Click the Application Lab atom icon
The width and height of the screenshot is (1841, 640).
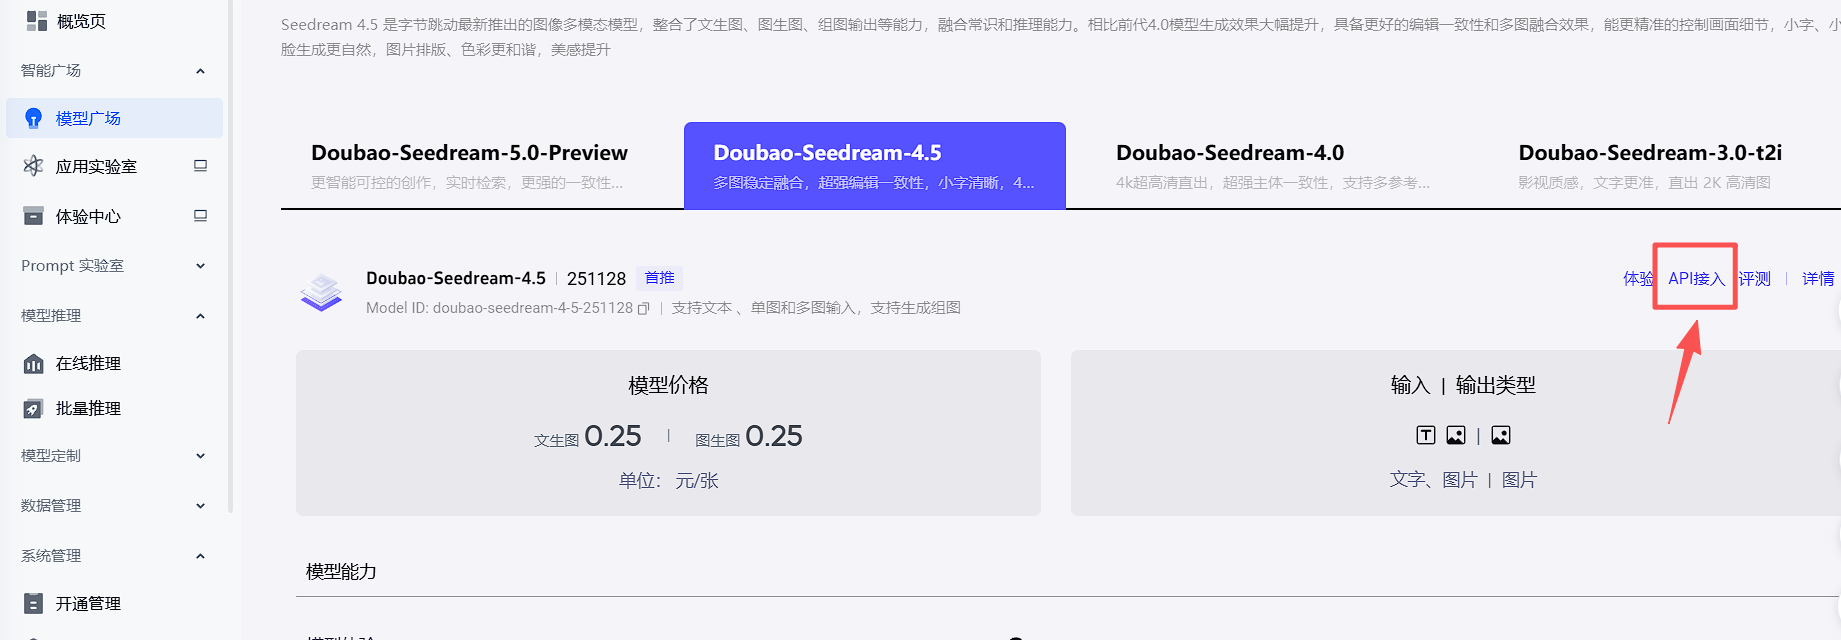[x=34, y=166]
